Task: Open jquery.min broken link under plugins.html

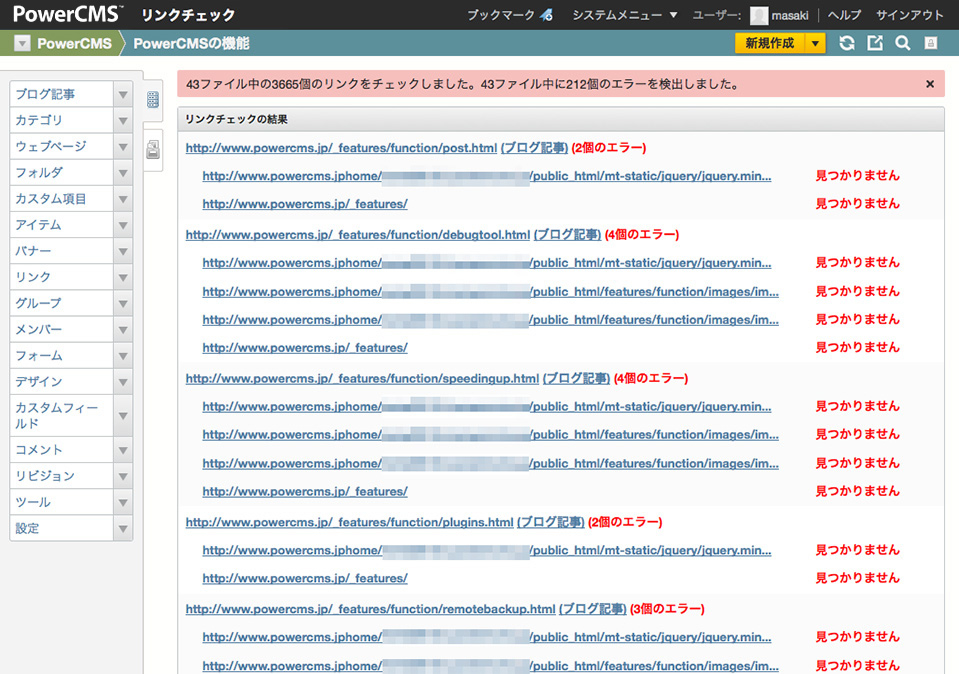Action: pos(487,550)
